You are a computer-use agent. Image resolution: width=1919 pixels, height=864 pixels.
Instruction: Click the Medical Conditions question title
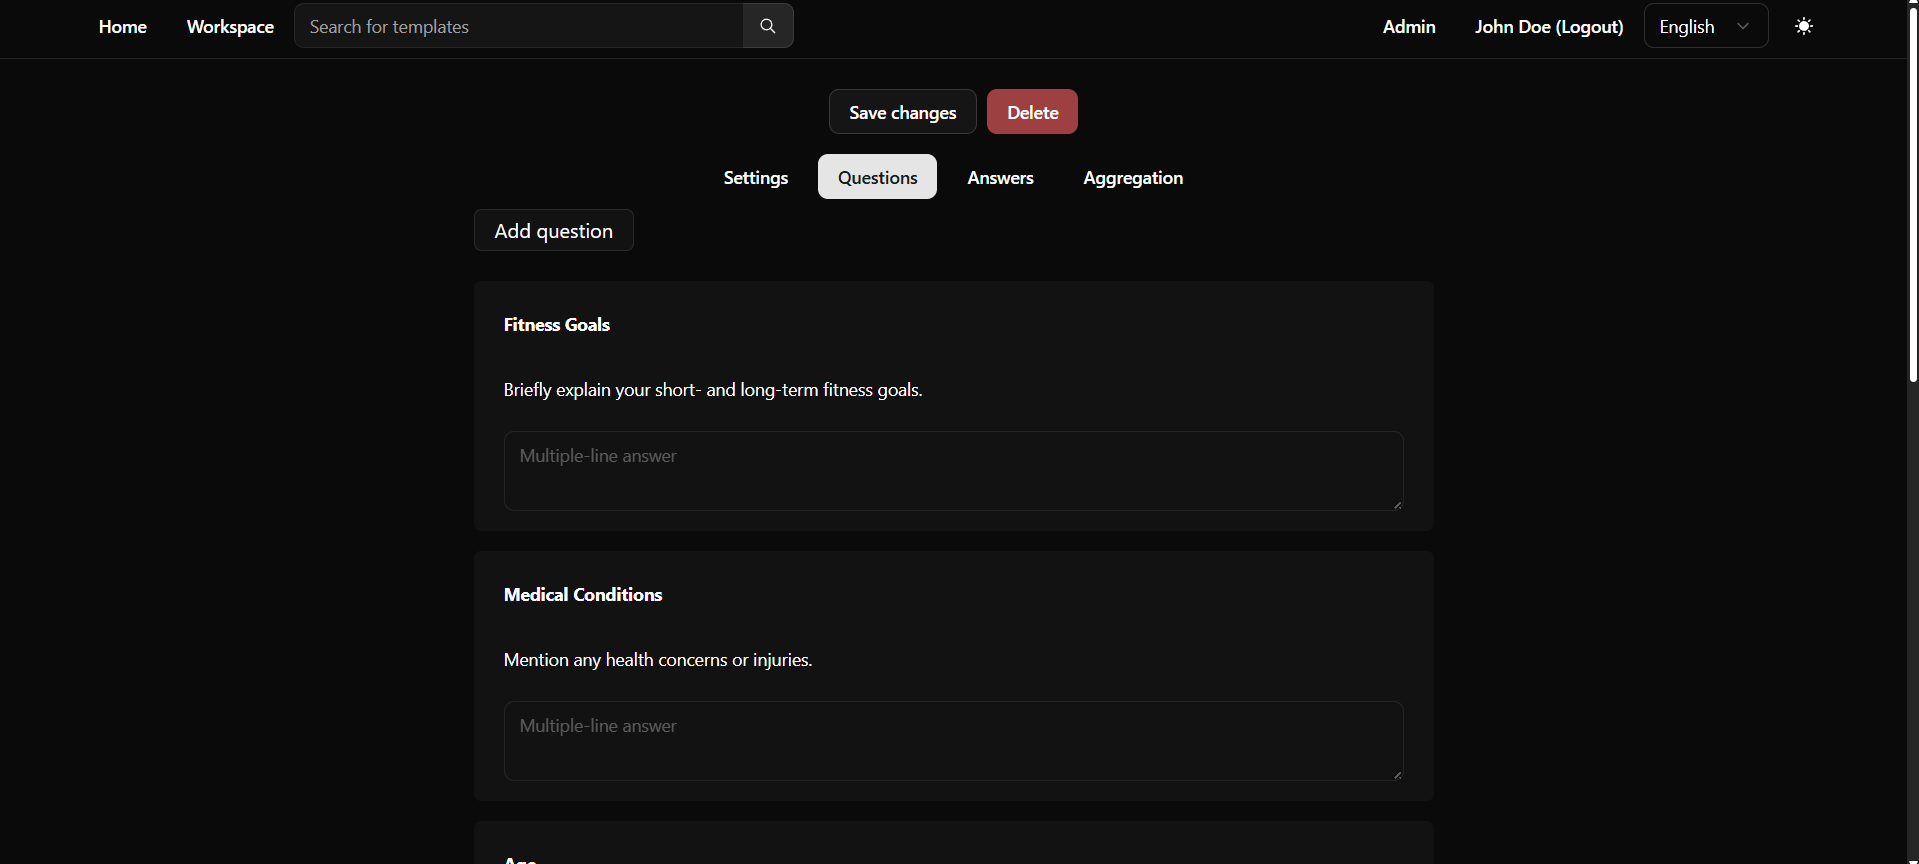click(x=583, y=595)
